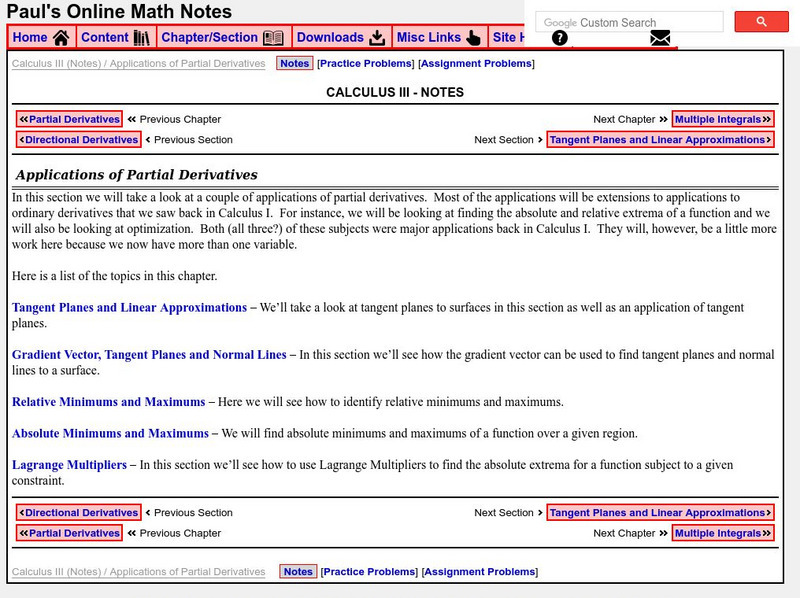Open Absolute Minimums and Maximums link

click(110, 434)
